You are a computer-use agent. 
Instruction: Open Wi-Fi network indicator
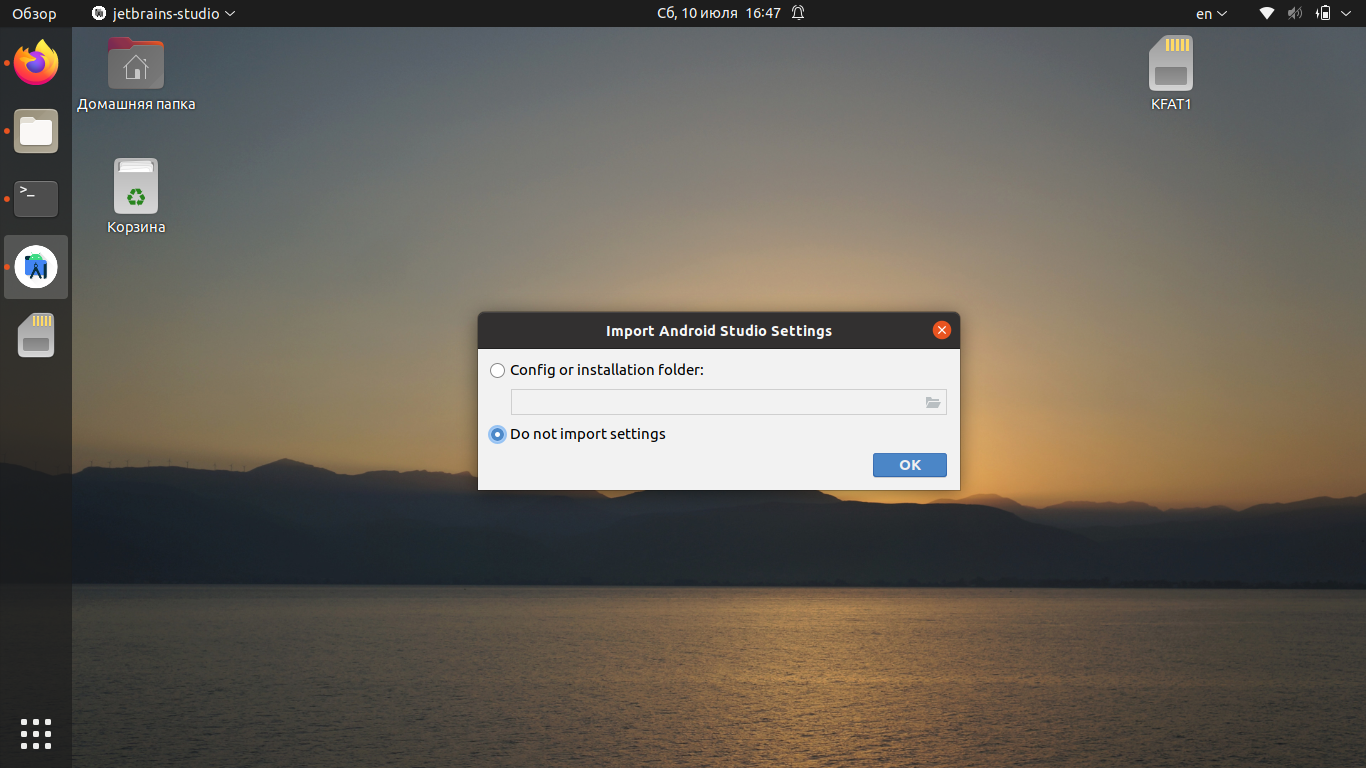tap(1267, 14)
